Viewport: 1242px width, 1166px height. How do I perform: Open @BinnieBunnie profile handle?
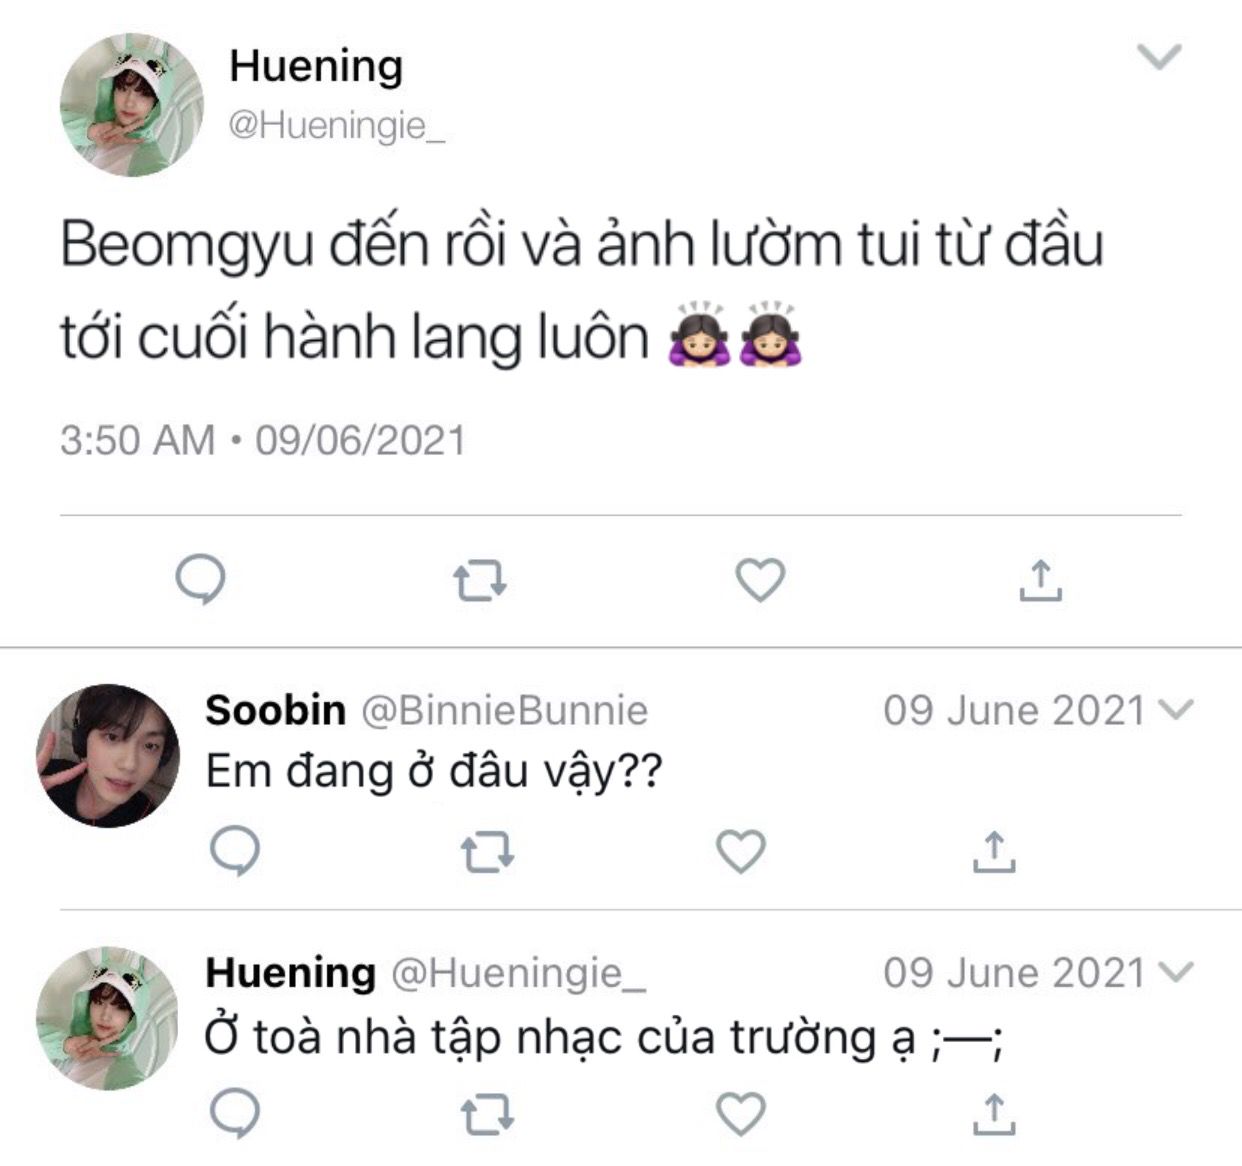pos(504,710)
